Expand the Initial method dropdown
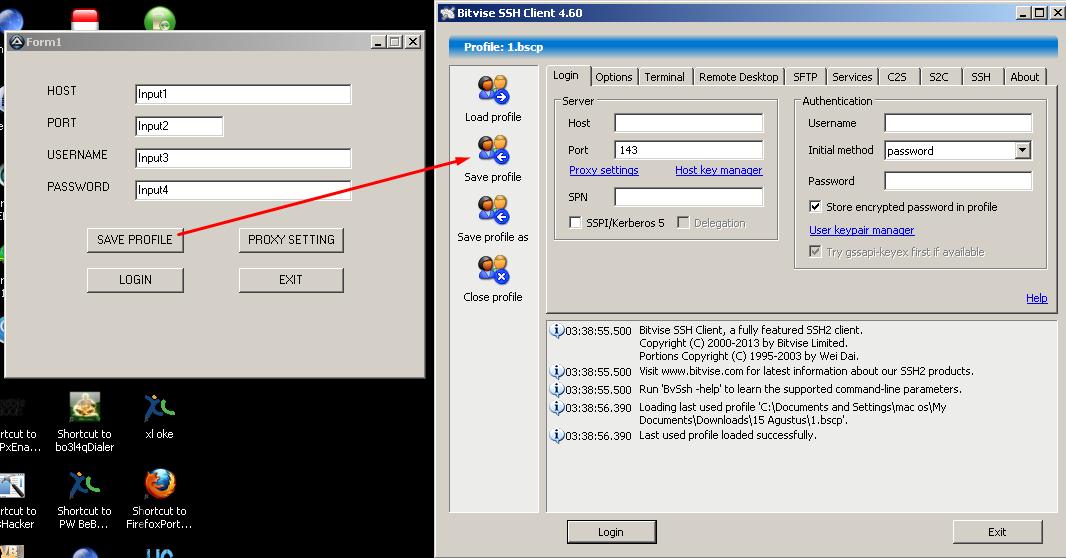 pyautogui.click(x=1022, y=150)
